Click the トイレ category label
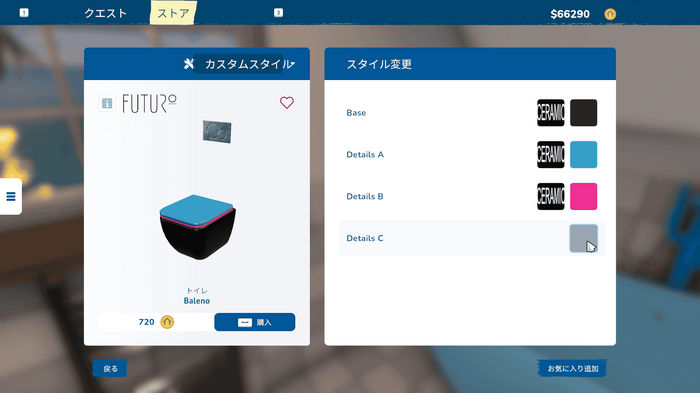This screenshot has width=700, height=393. 197,291
